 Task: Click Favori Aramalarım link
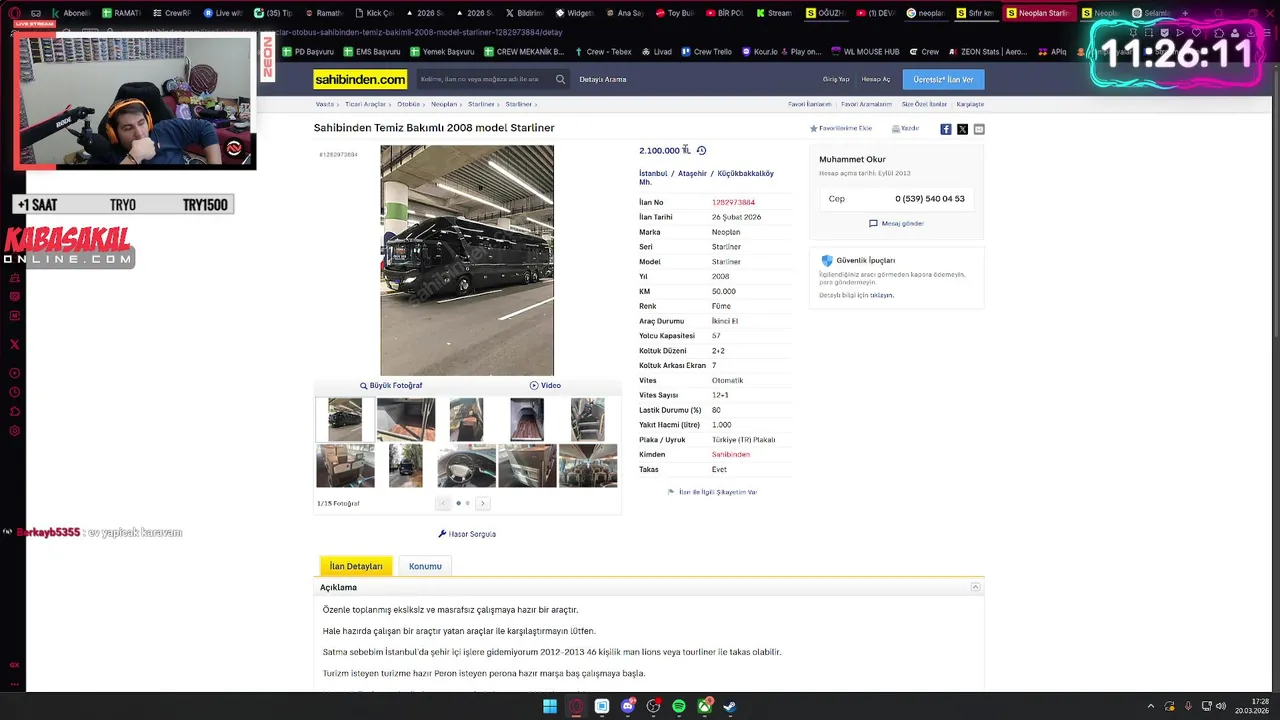pos(866,104)
